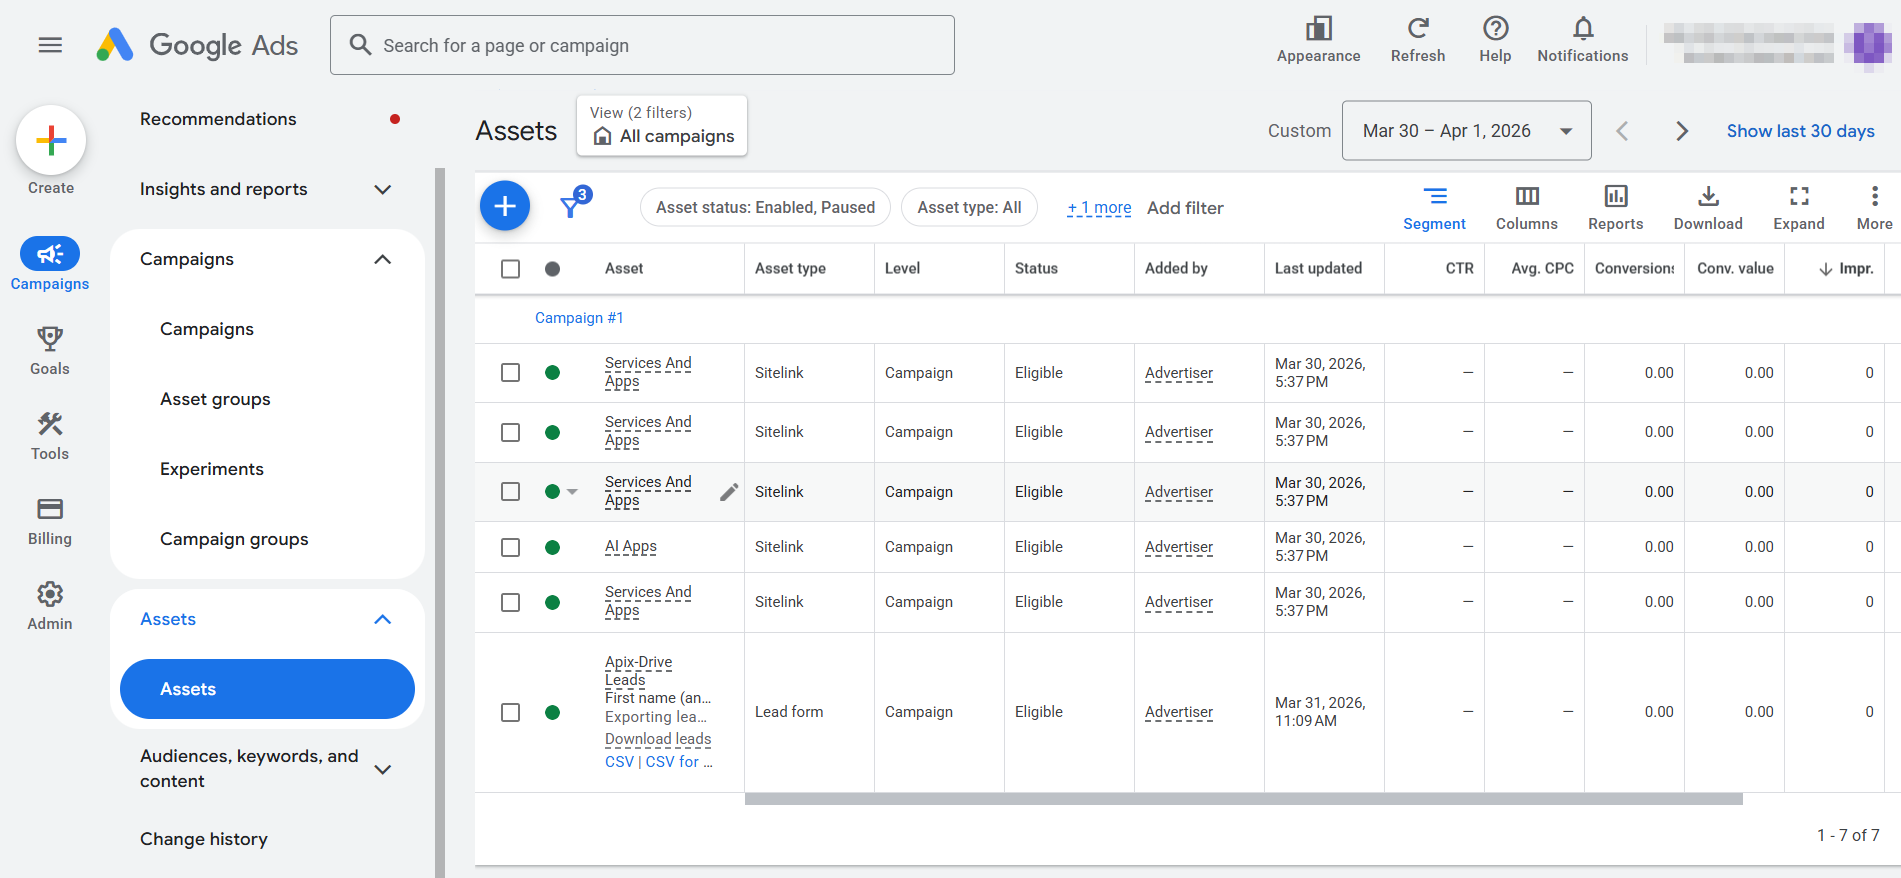This screenshot has width=1901, height=878.
Task: Open the Campaign #1 link
Action: 579,318
